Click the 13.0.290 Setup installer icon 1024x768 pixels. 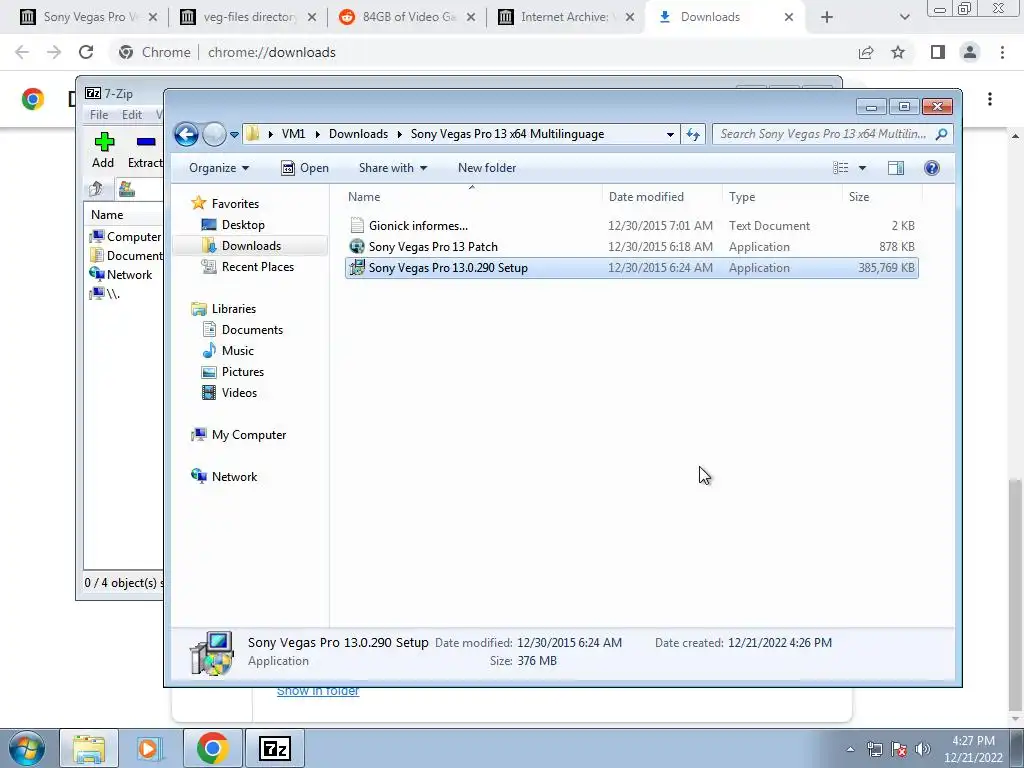(357, 267)
